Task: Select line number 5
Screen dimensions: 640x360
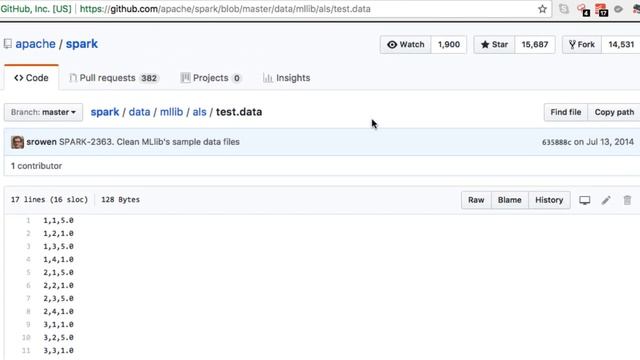Action: [28, 272]
